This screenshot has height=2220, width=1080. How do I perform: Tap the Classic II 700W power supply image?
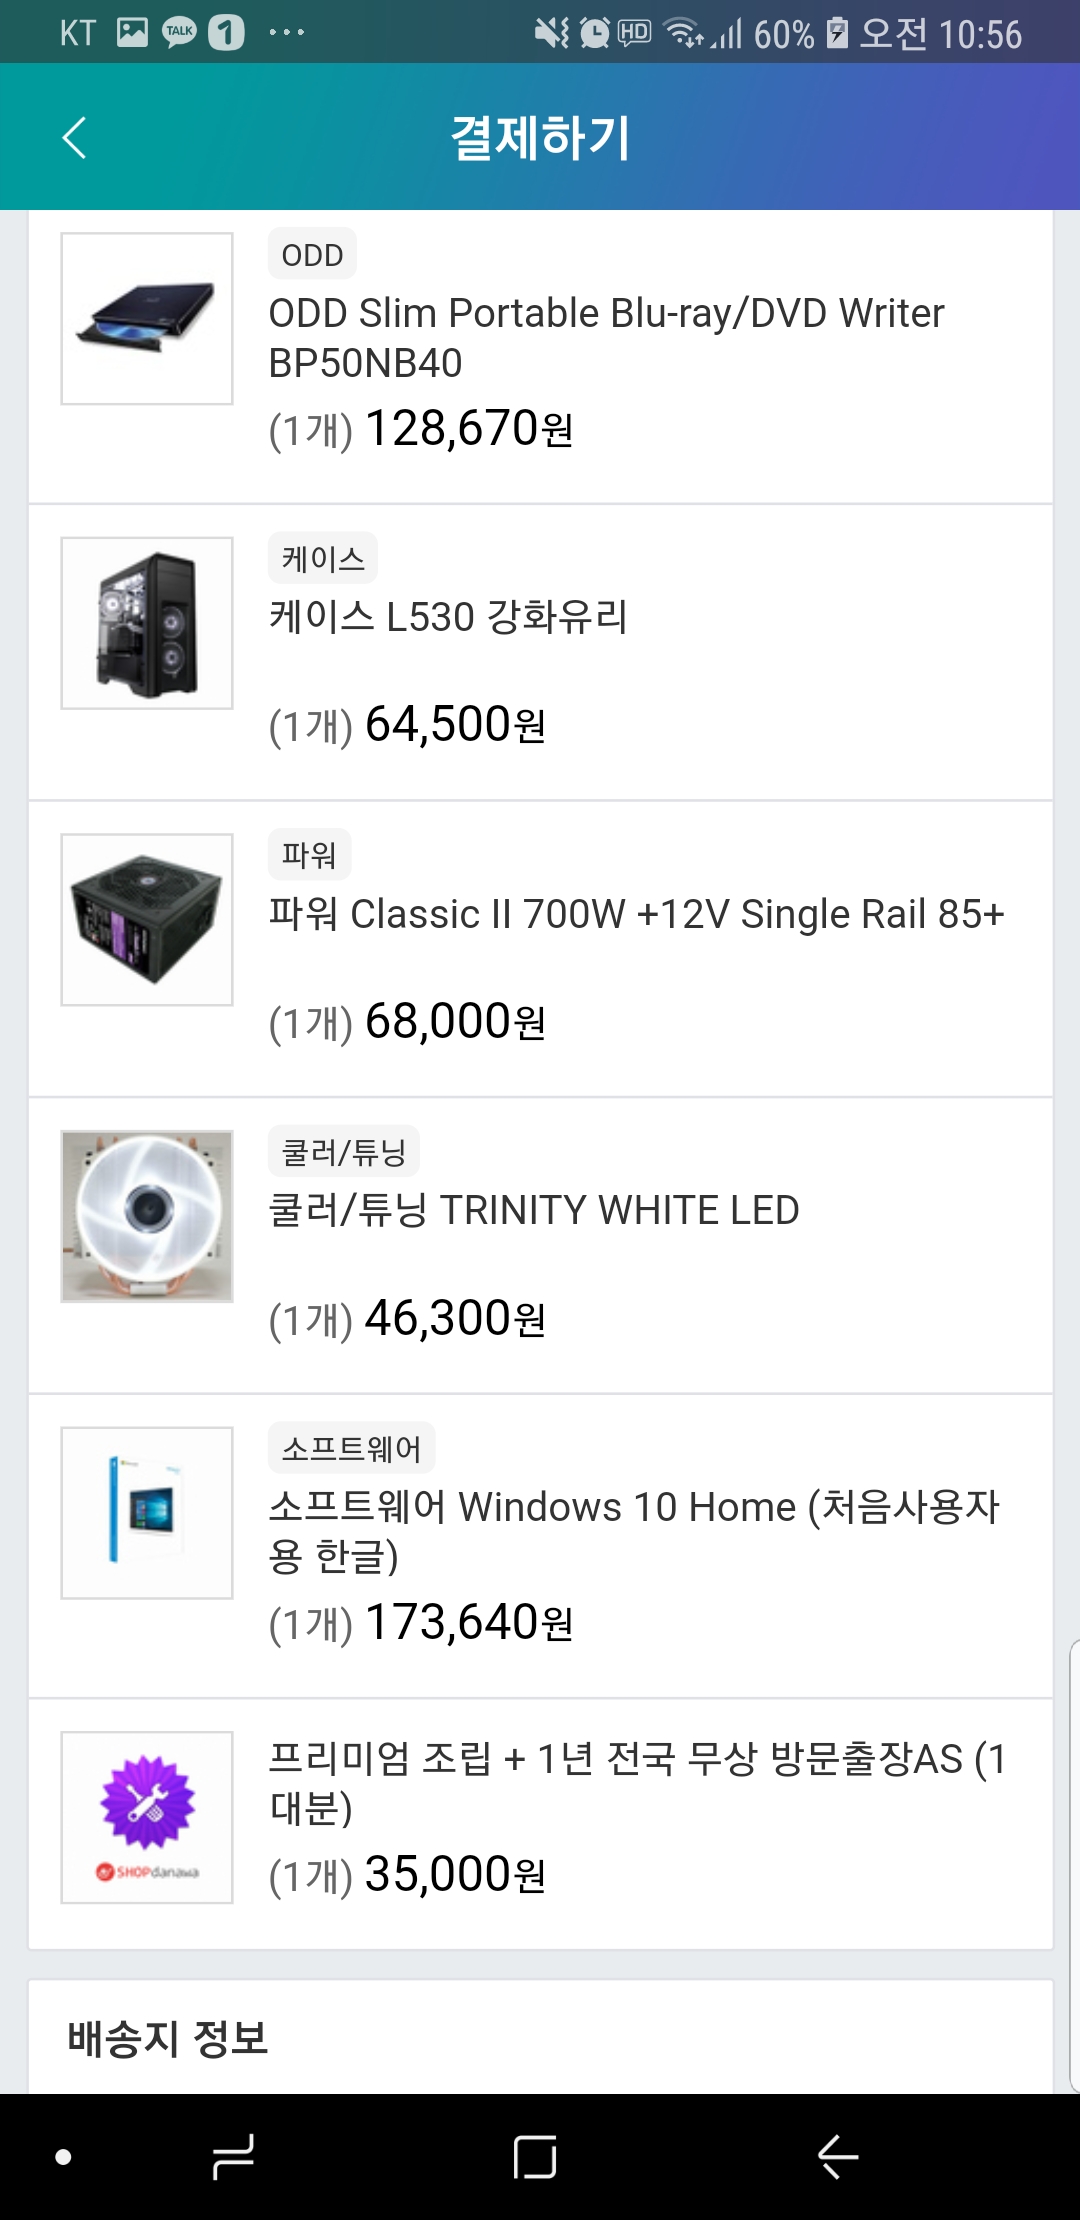point(147,920)
